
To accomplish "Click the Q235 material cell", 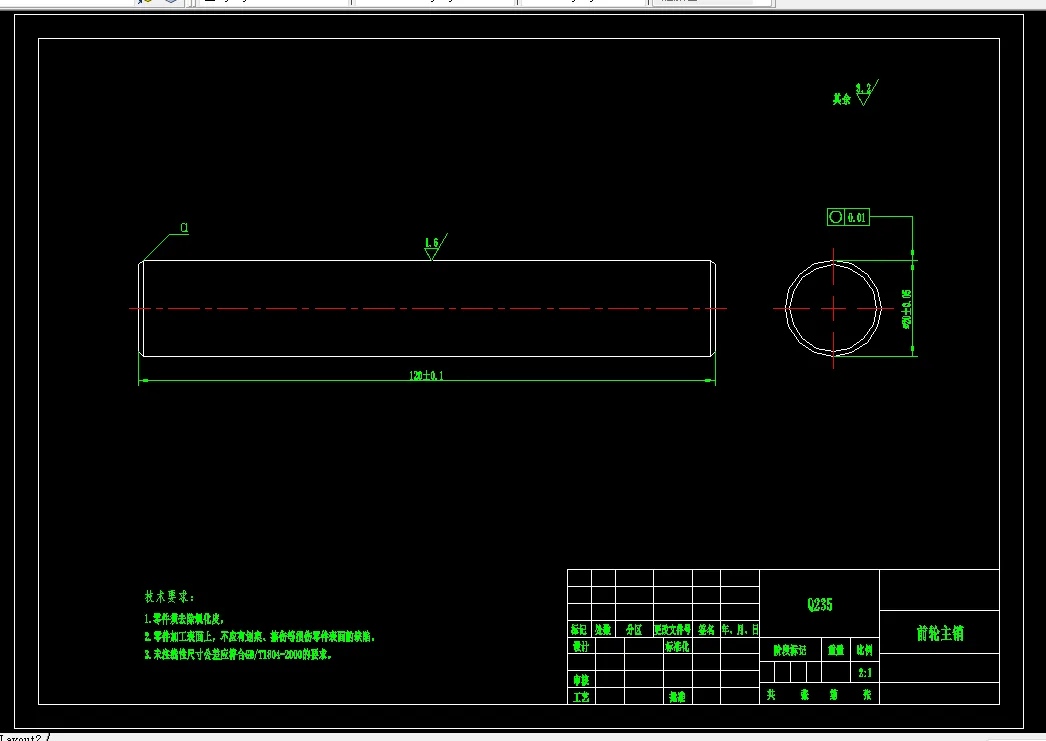I will (x=819, y=605).
